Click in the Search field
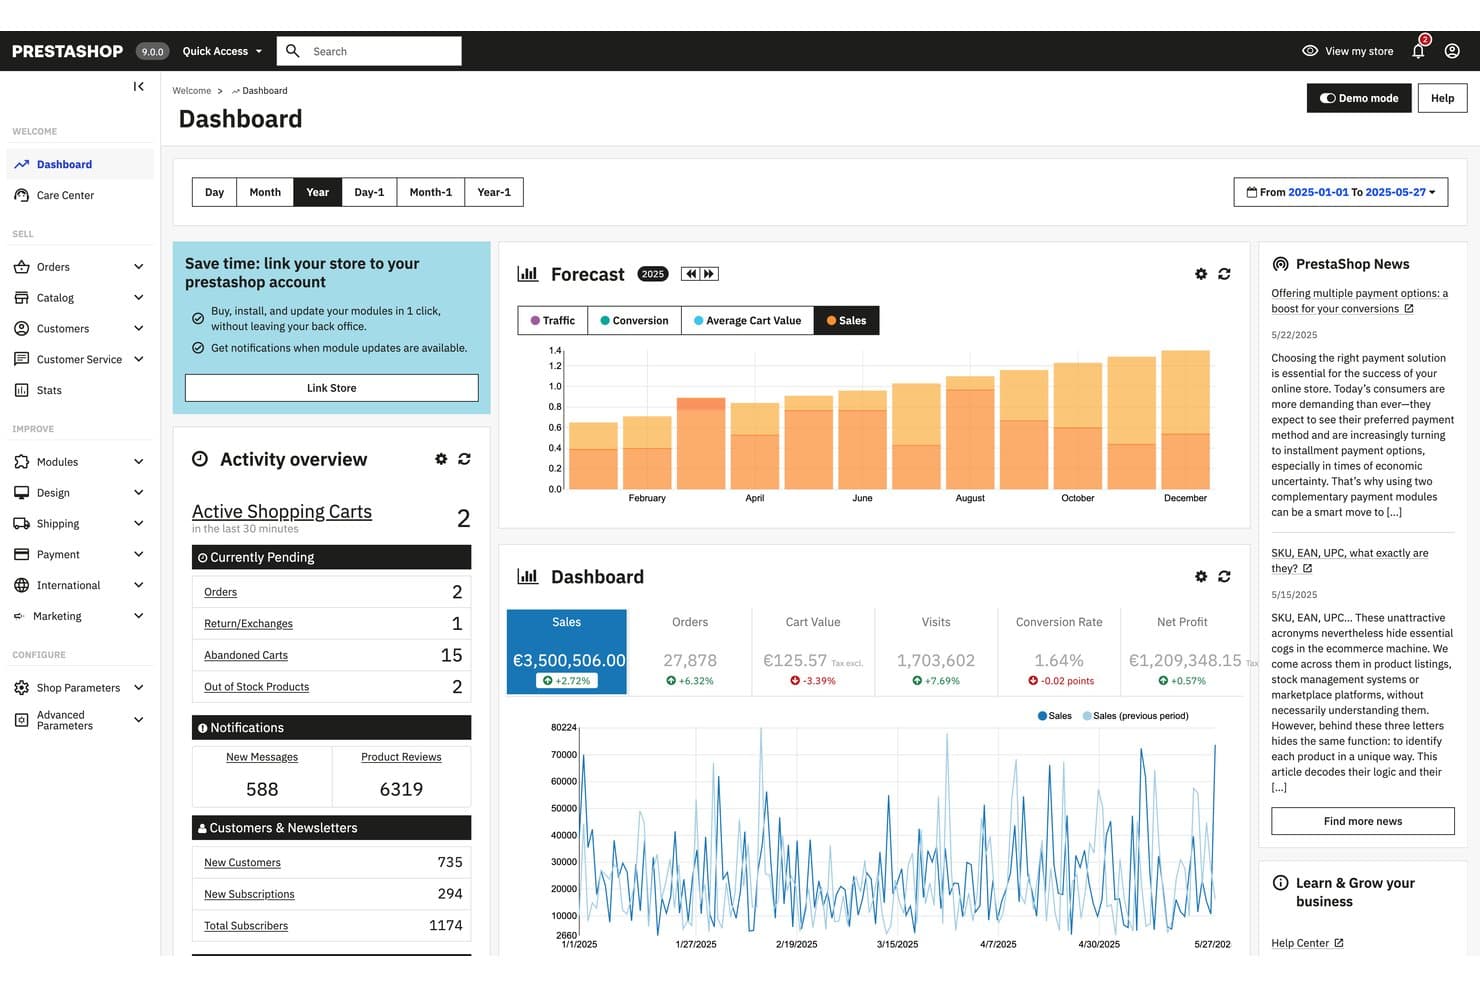 tap(369, 51)
